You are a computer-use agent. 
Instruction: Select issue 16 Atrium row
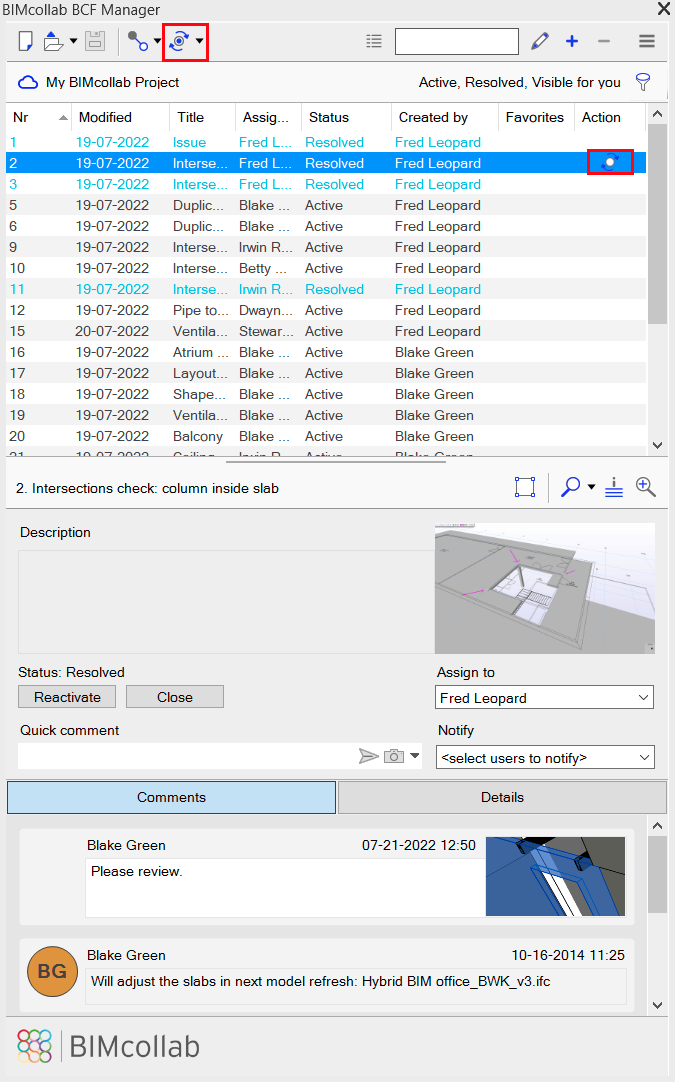tap(326, 353)
